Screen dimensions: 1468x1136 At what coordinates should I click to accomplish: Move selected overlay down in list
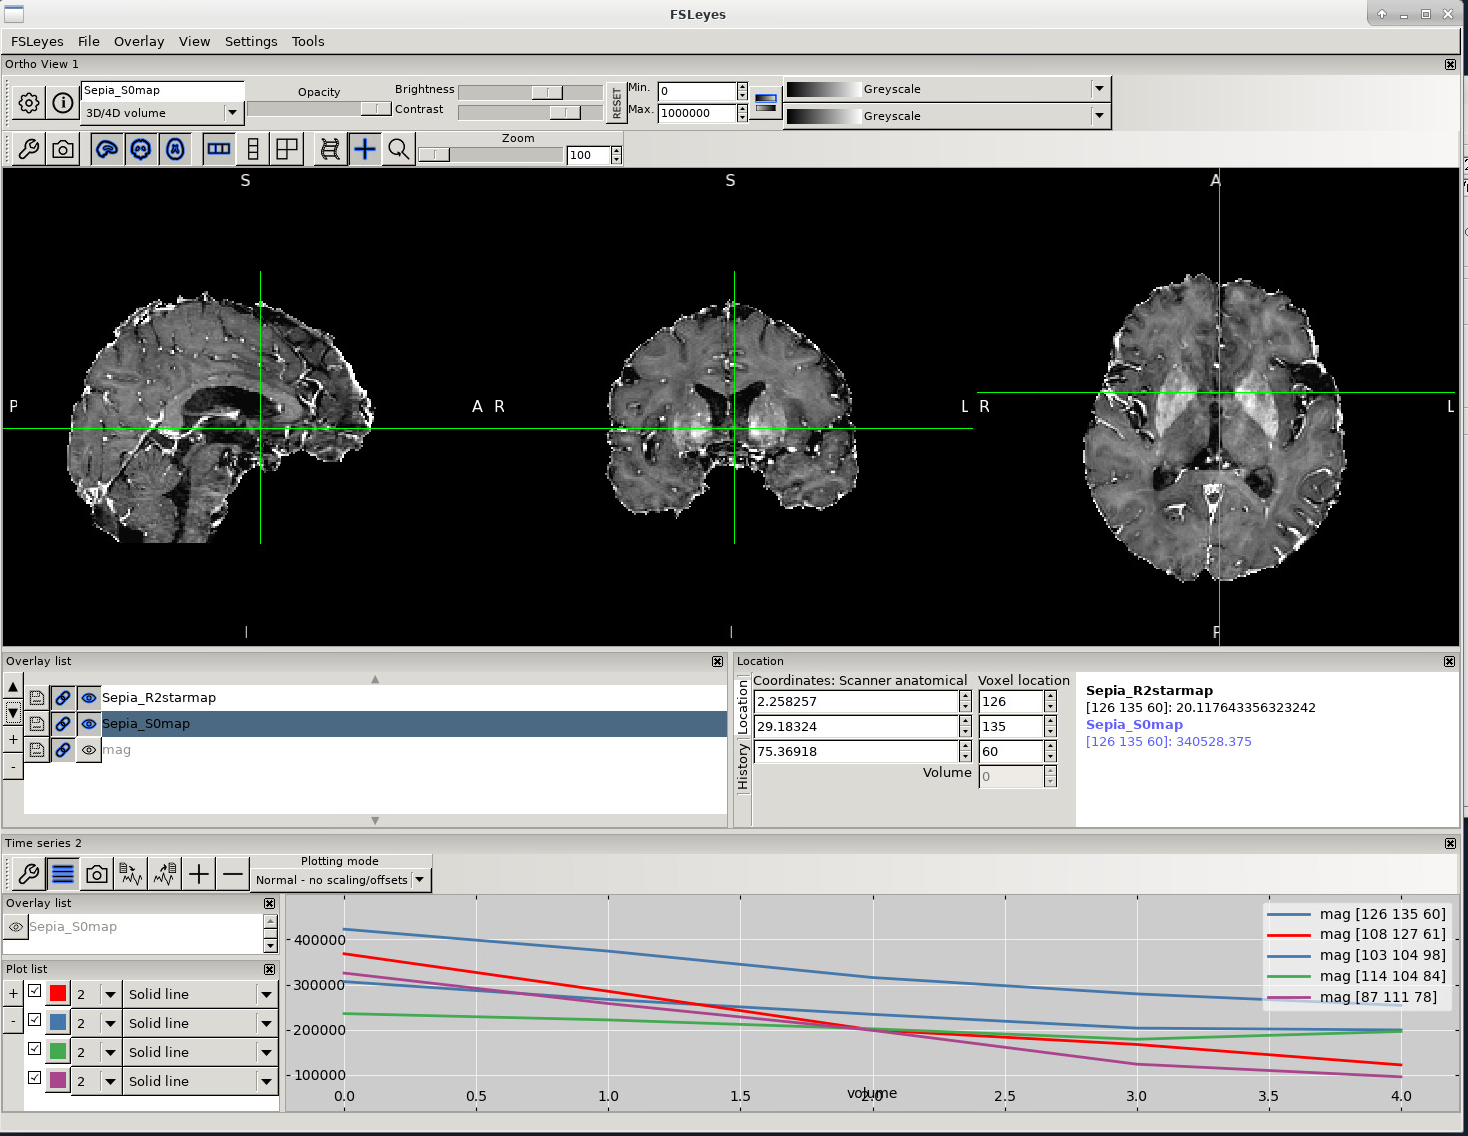(x=13, y=713)
